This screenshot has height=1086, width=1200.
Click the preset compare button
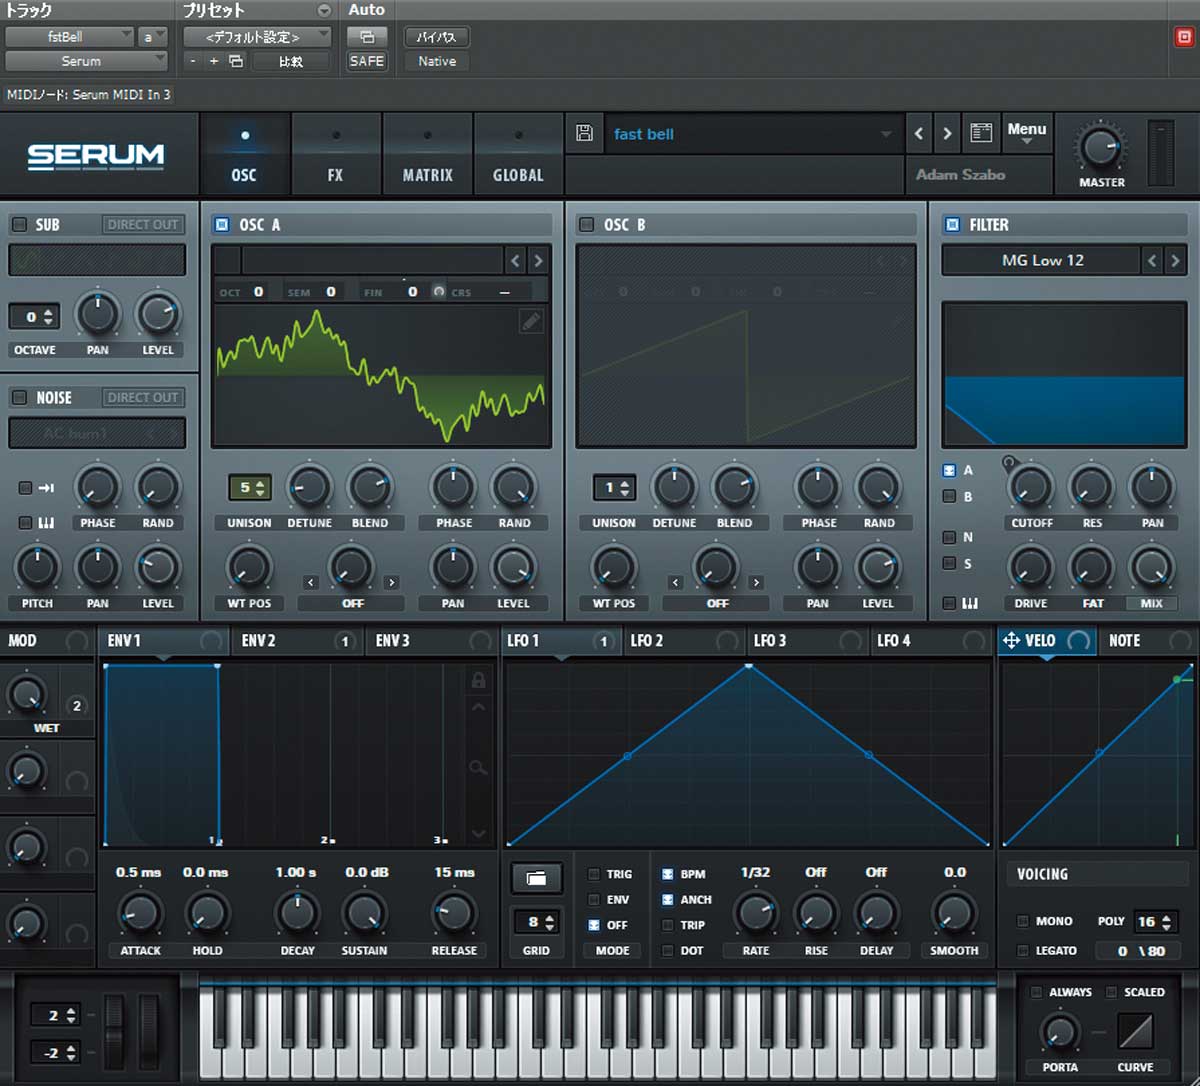pyautogui.click(x=291, y=61)
